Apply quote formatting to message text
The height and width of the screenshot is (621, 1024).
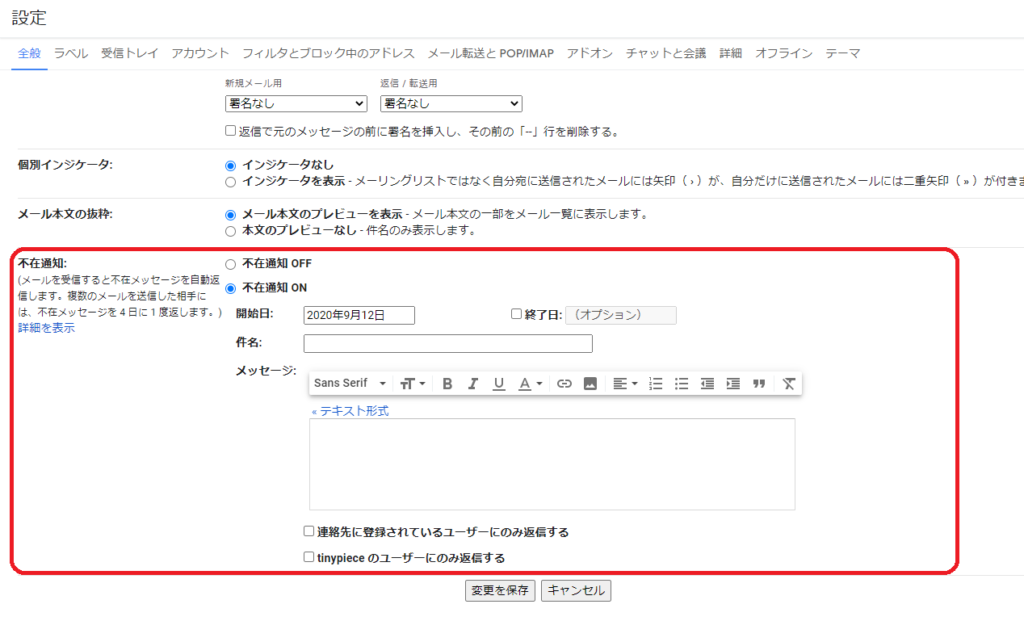(x=759, y=384)
